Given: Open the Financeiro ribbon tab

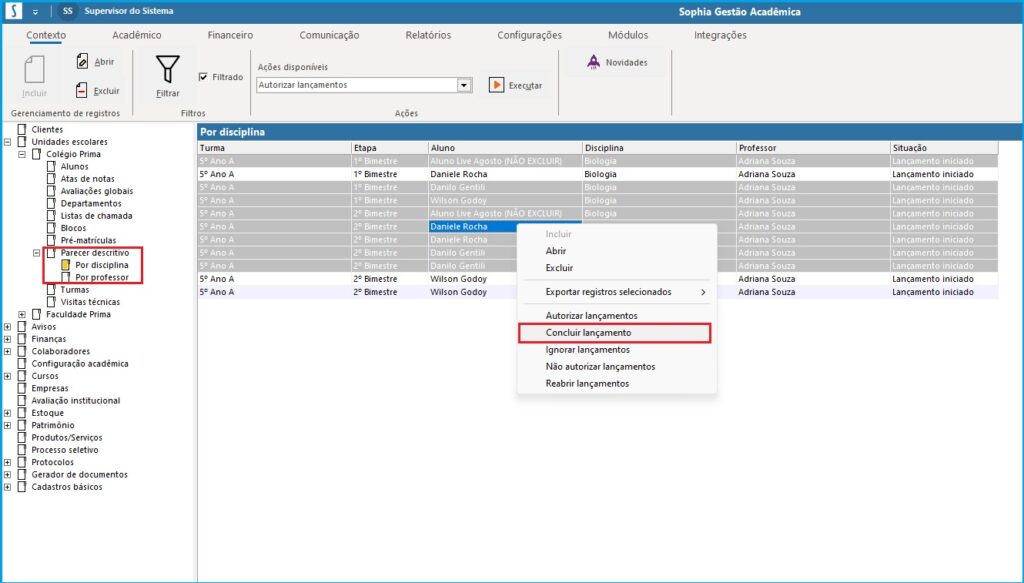Looking at the screenshot, I should coord(230,35).
